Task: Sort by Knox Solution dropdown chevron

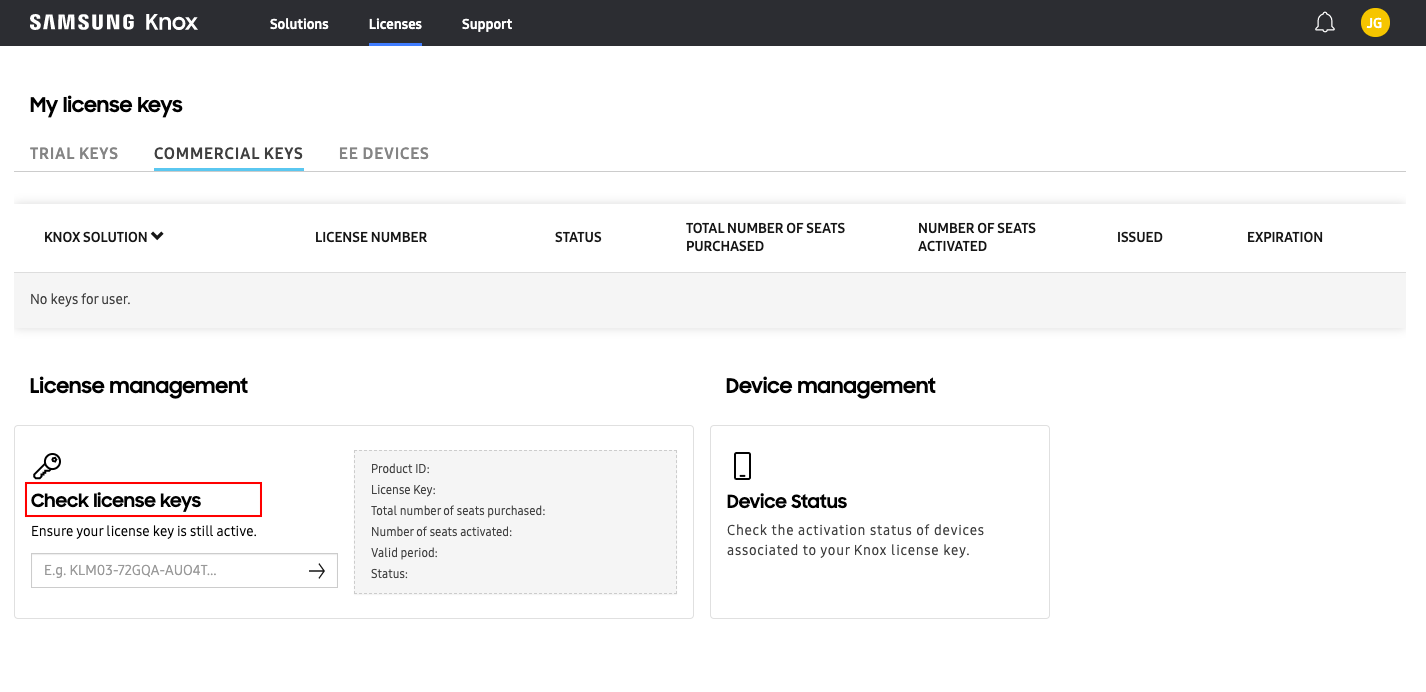Action: (157, 237)
